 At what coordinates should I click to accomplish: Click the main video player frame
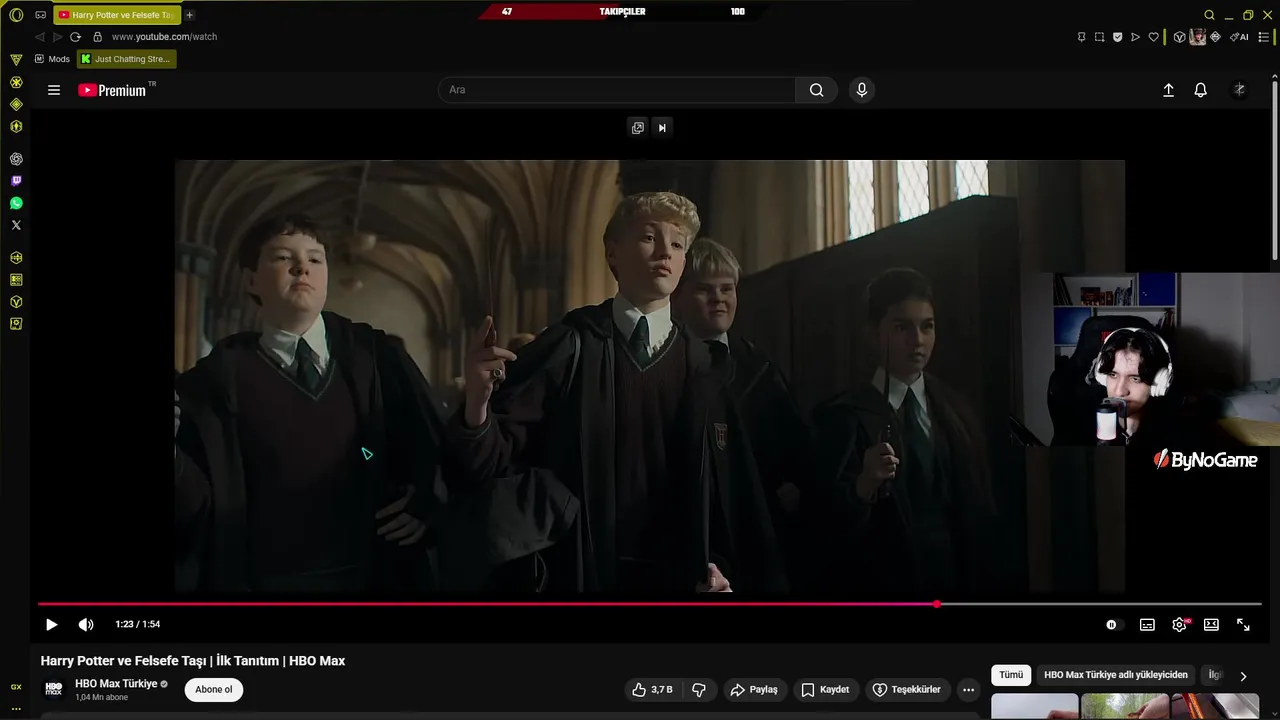tap(650, 376)
